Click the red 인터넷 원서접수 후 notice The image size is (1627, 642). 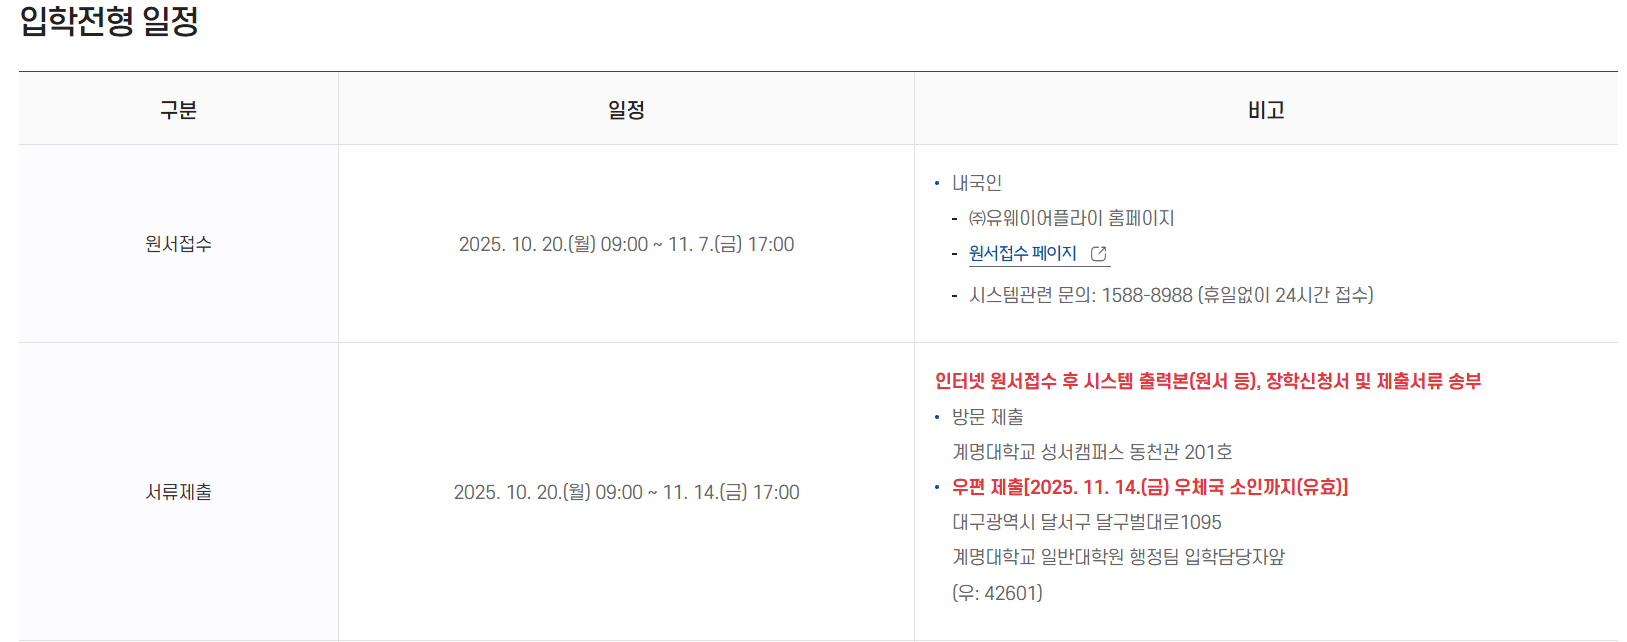click(1207, 381)
